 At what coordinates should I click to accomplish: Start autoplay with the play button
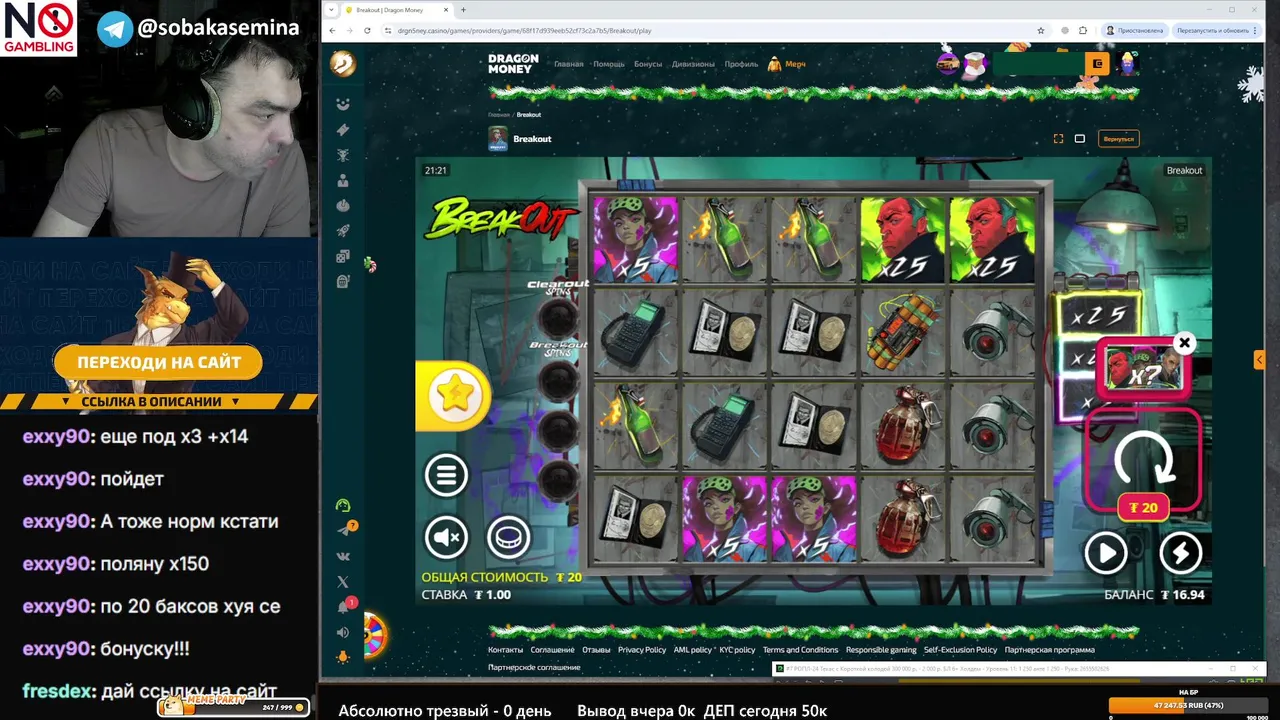(1106, 553)
